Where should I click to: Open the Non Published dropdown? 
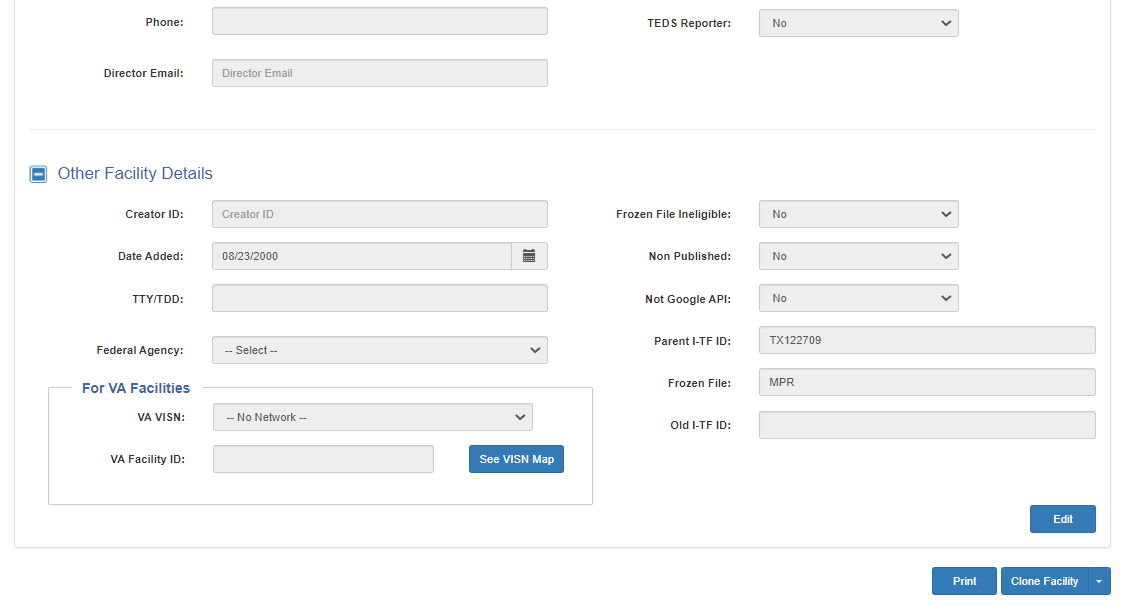(858, 256)
